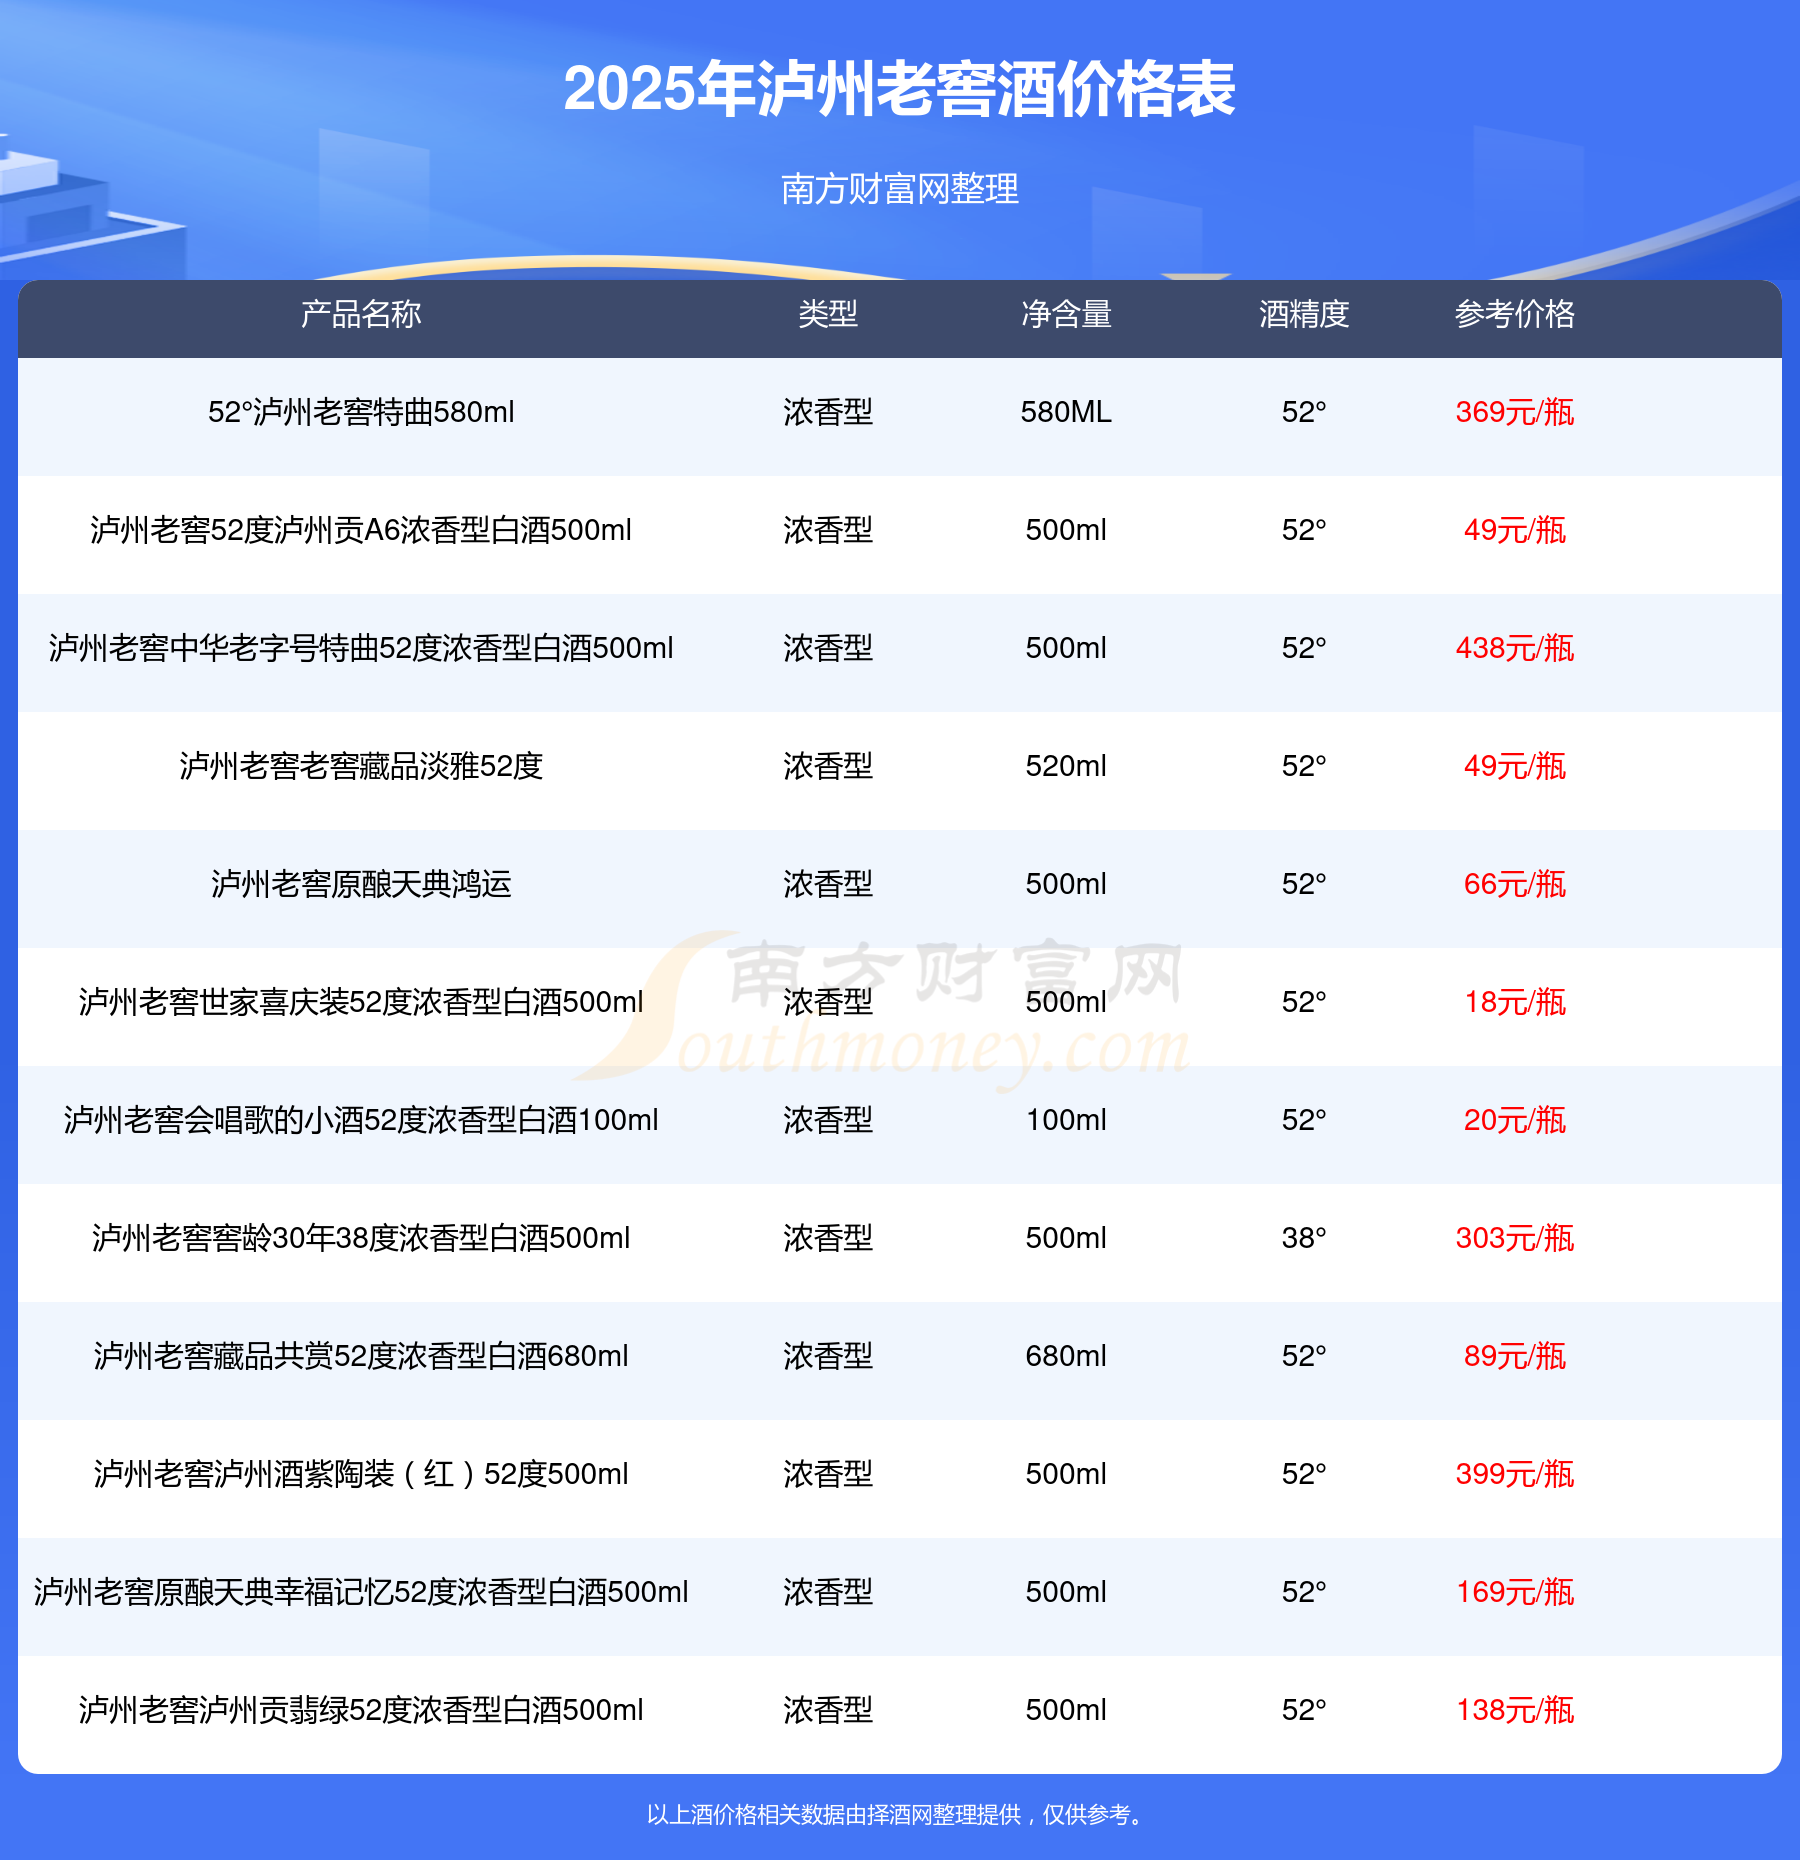Click the price 399元/瓶
The height and width of the screenshot is (1860, 1800).
1515,1474
